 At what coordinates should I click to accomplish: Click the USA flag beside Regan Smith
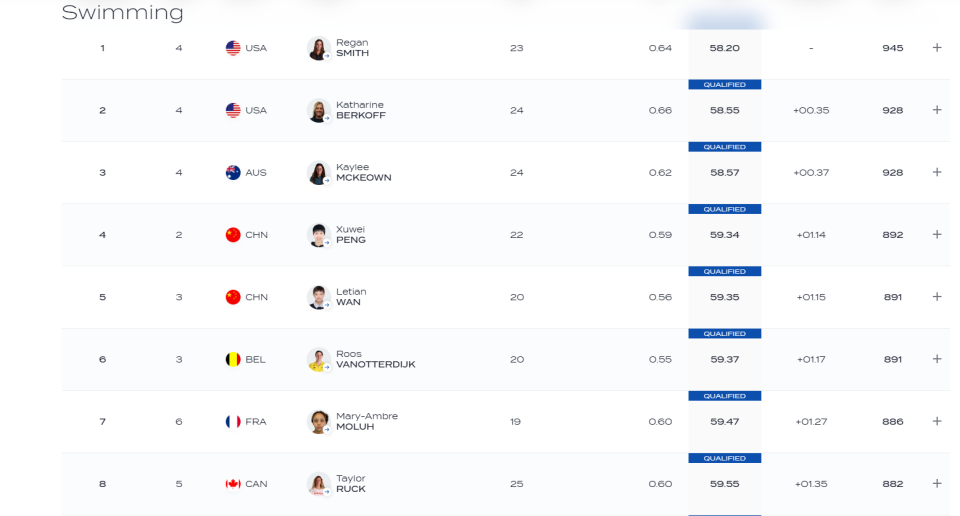pyautogui.click(x=233, y=48)
